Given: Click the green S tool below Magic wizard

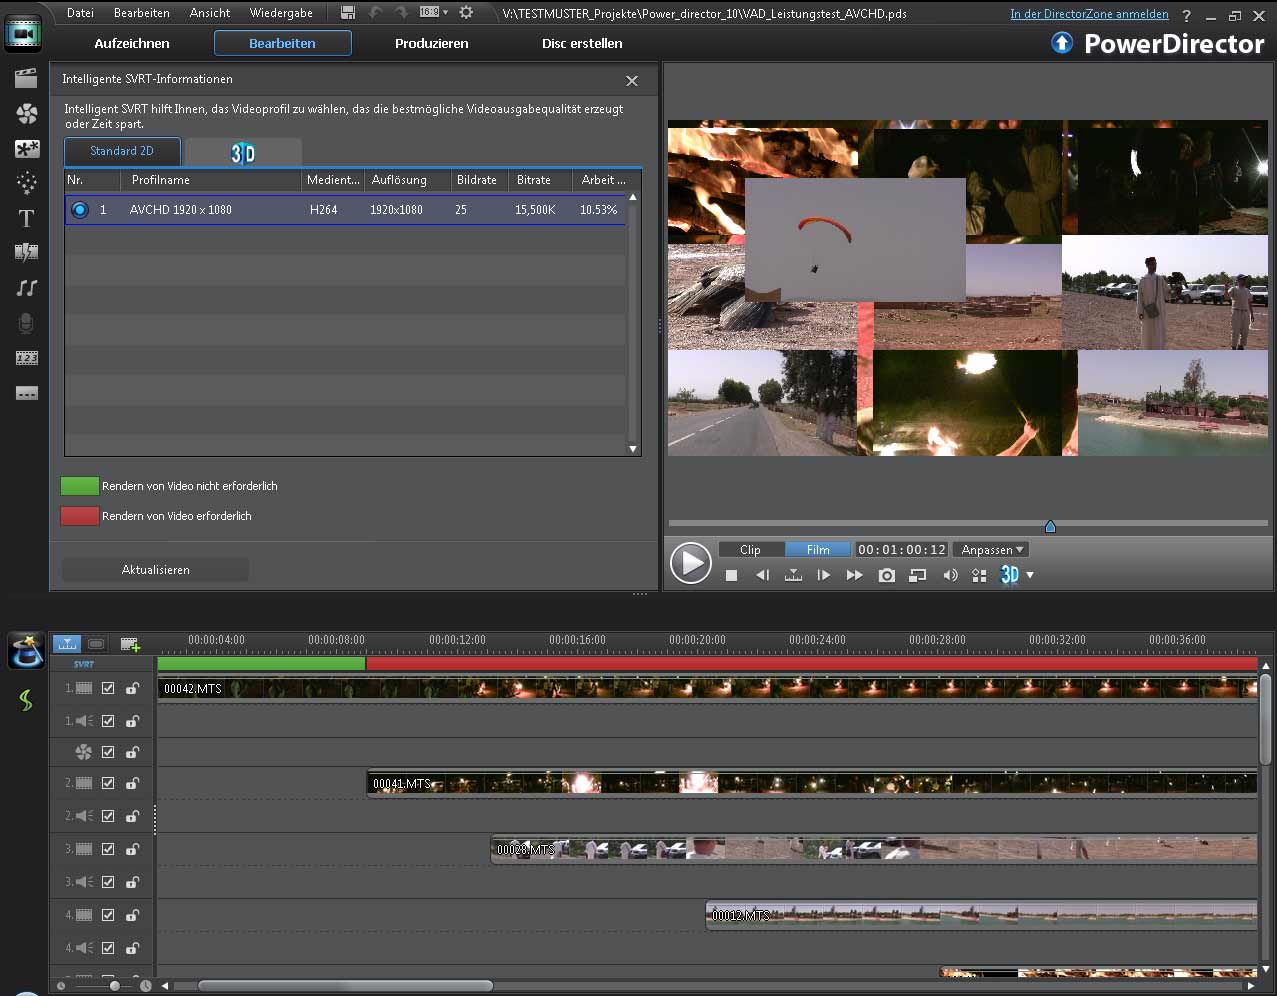Looking at the screenshot, I should coord(26,700).
